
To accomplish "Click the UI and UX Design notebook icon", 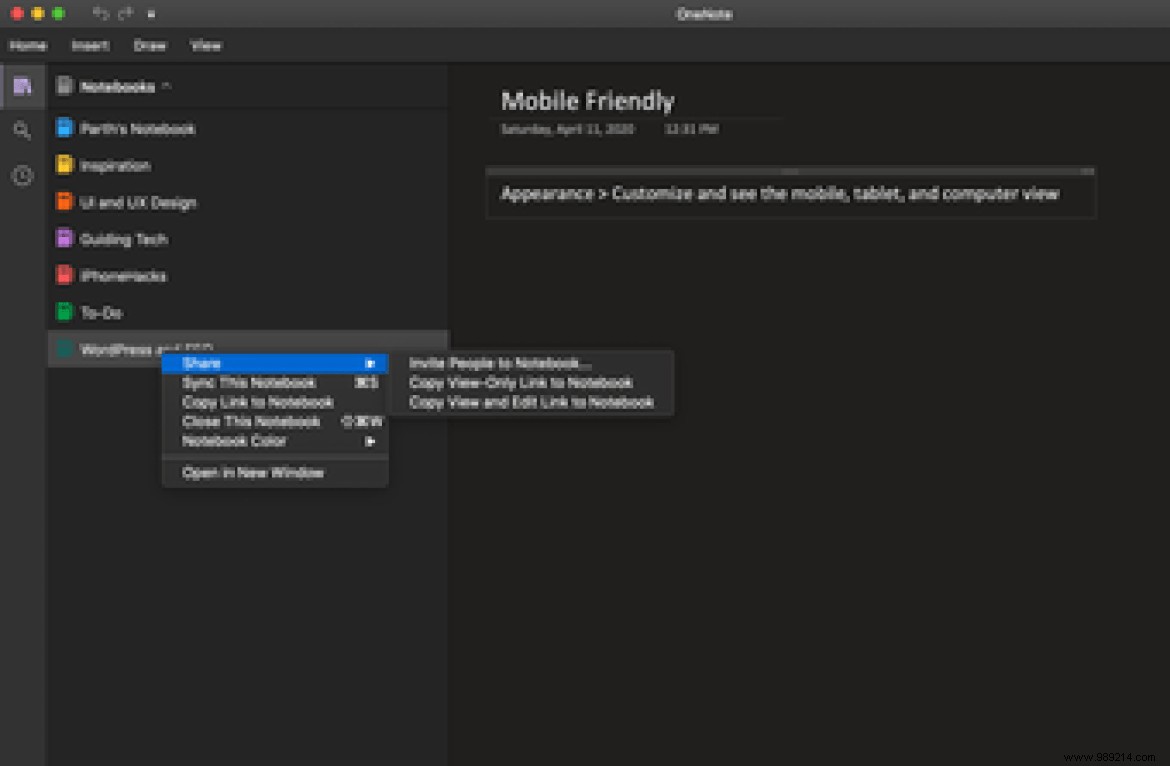I will pos(66,202).
